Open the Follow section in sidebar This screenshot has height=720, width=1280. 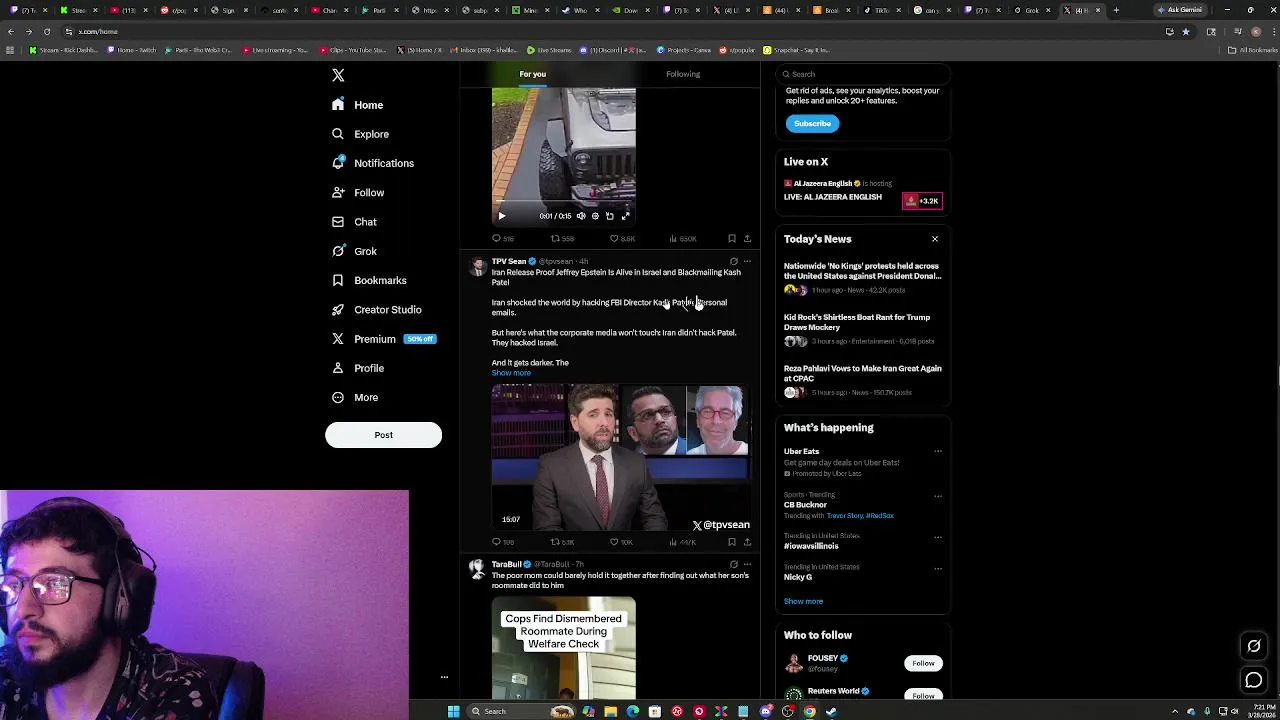[x=358, y=192]
